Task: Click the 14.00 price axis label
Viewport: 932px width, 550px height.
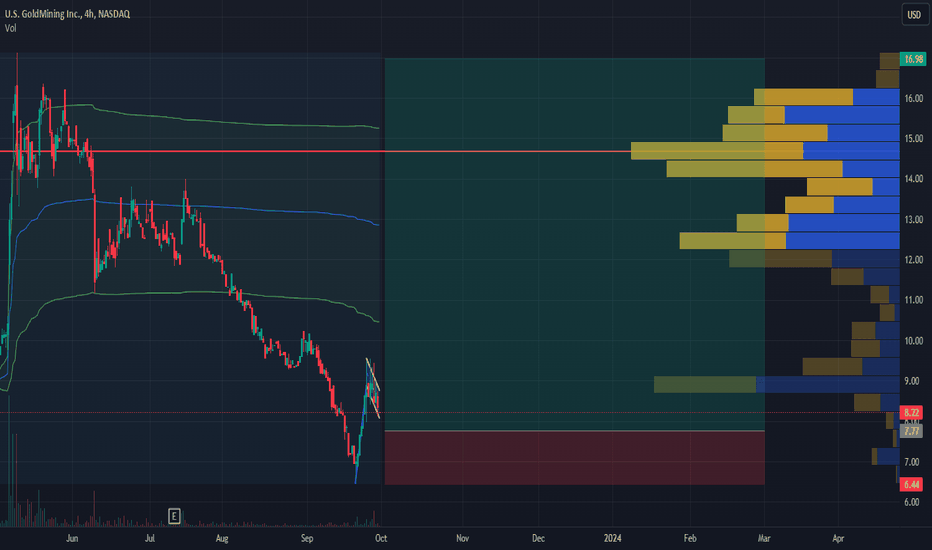Action: pyautogui.click(x=914, y=179)
